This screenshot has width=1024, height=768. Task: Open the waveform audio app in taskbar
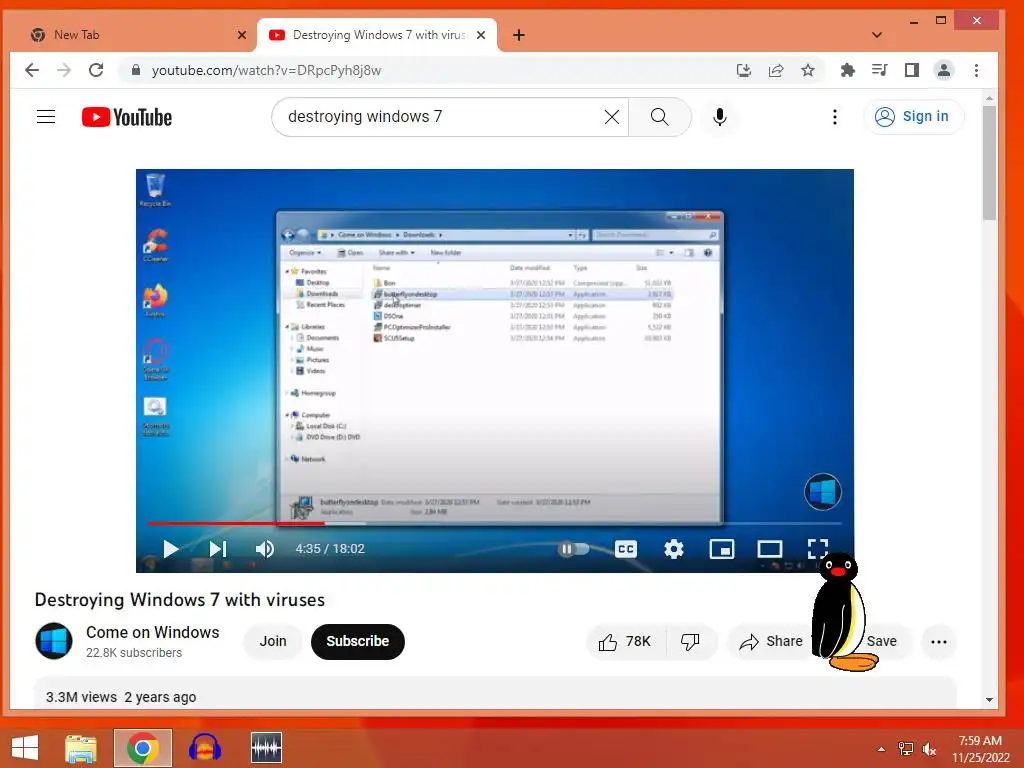(266, 748)
